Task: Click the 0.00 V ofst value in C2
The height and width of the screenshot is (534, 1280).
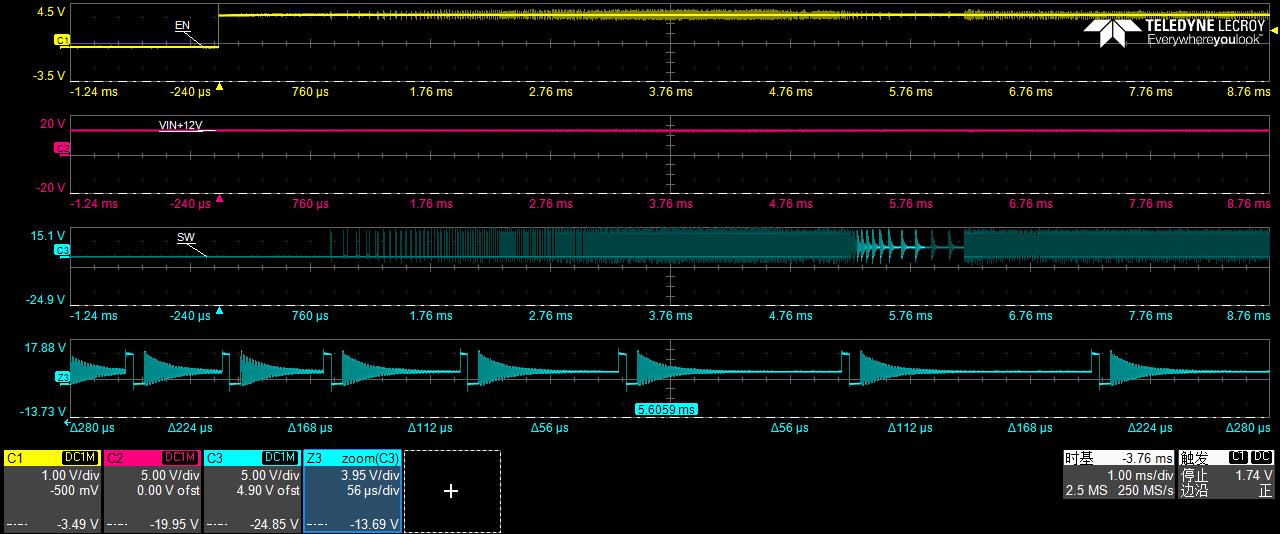Action: 168,491
